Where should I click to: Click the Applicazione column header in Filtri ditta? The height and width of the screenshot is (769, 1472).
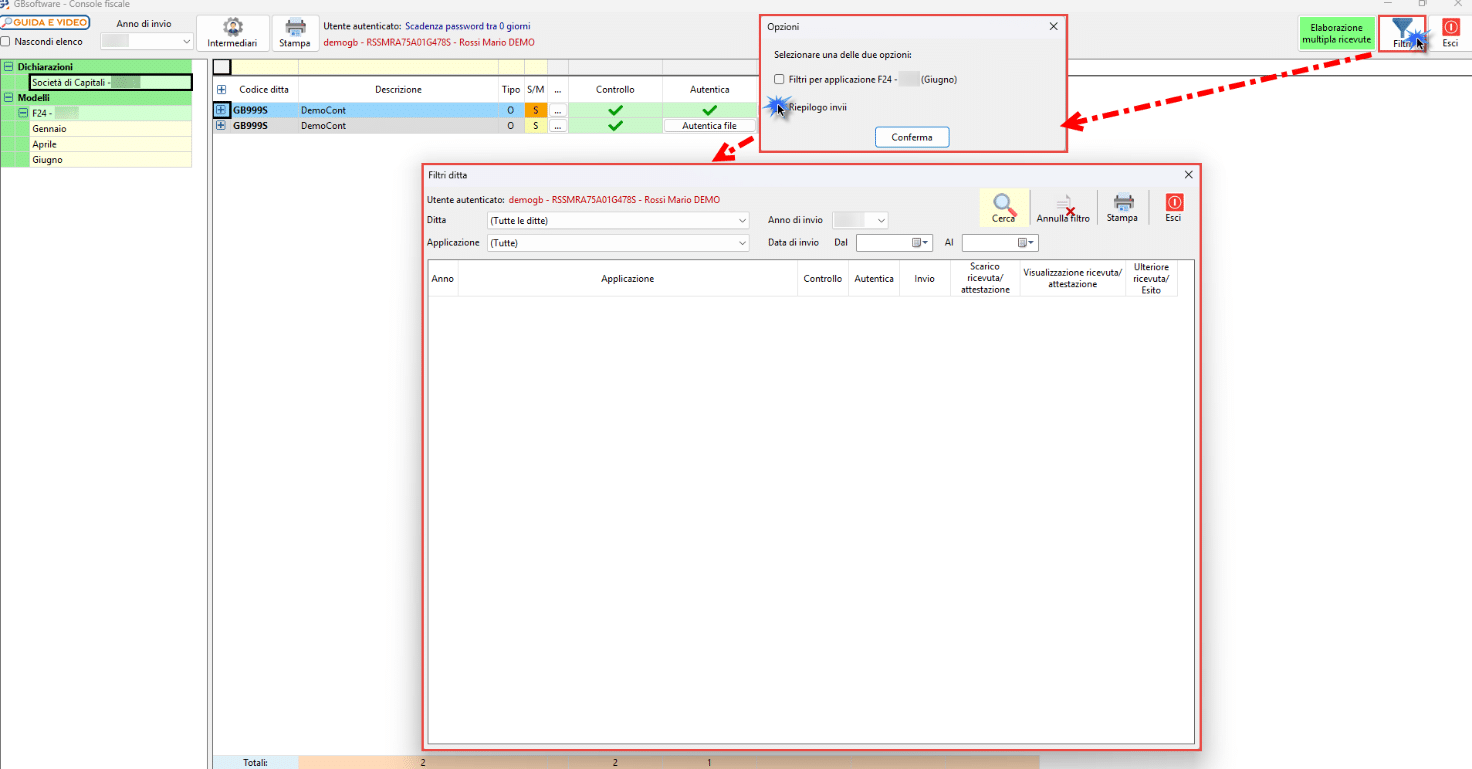pos(628,279)
